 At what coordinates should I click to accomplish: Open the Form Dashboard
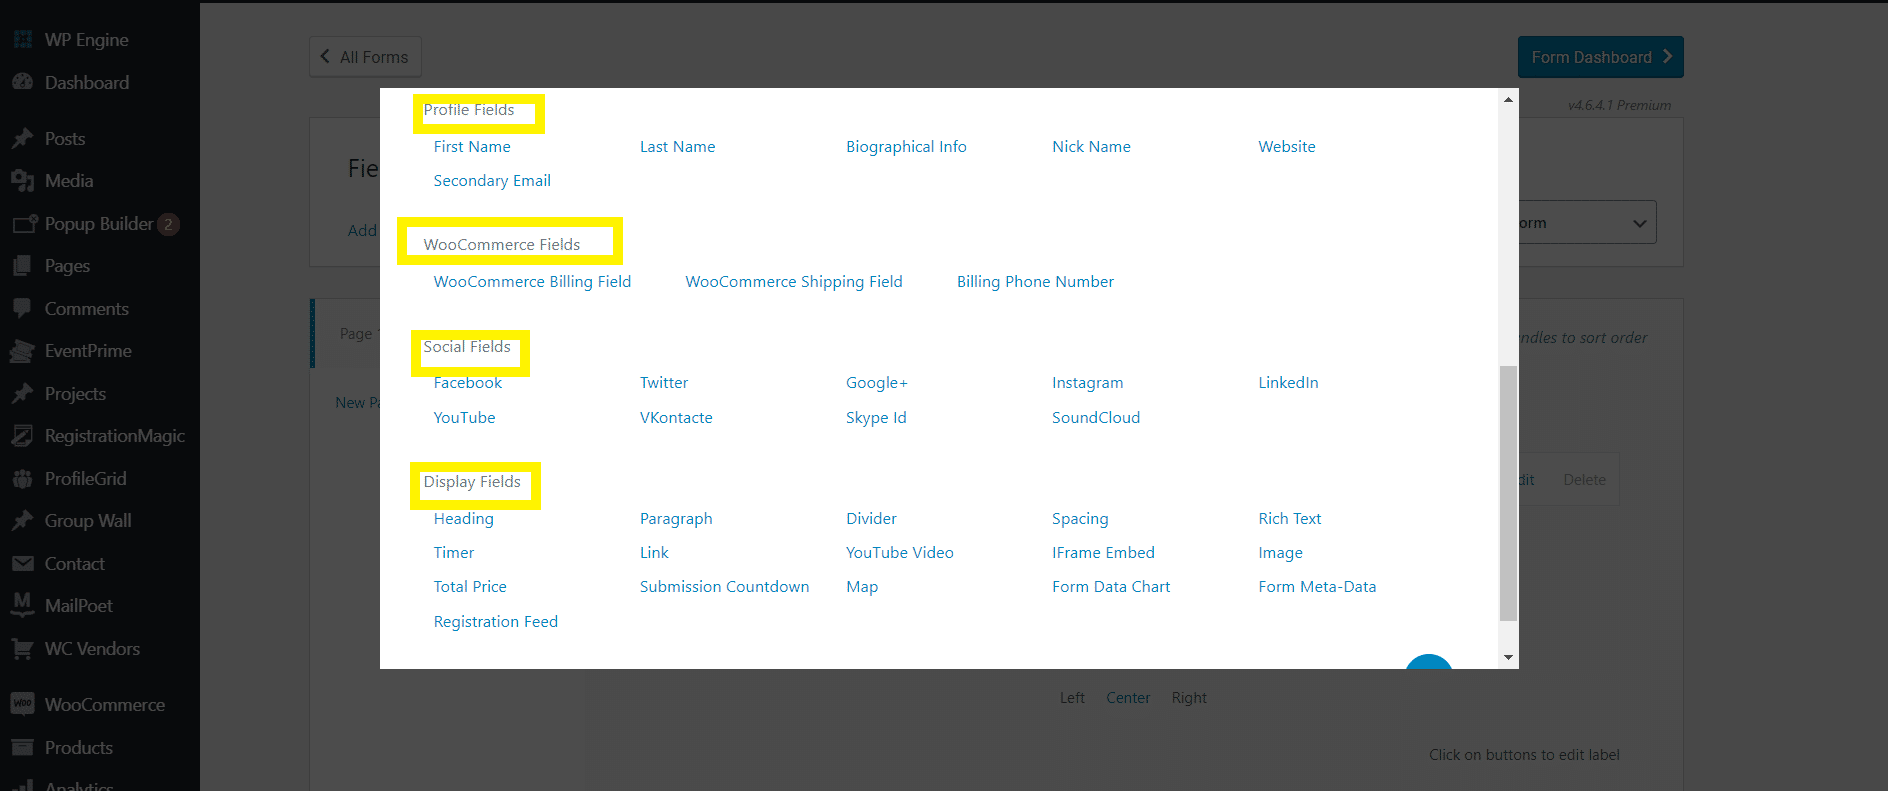point(1600,57)
